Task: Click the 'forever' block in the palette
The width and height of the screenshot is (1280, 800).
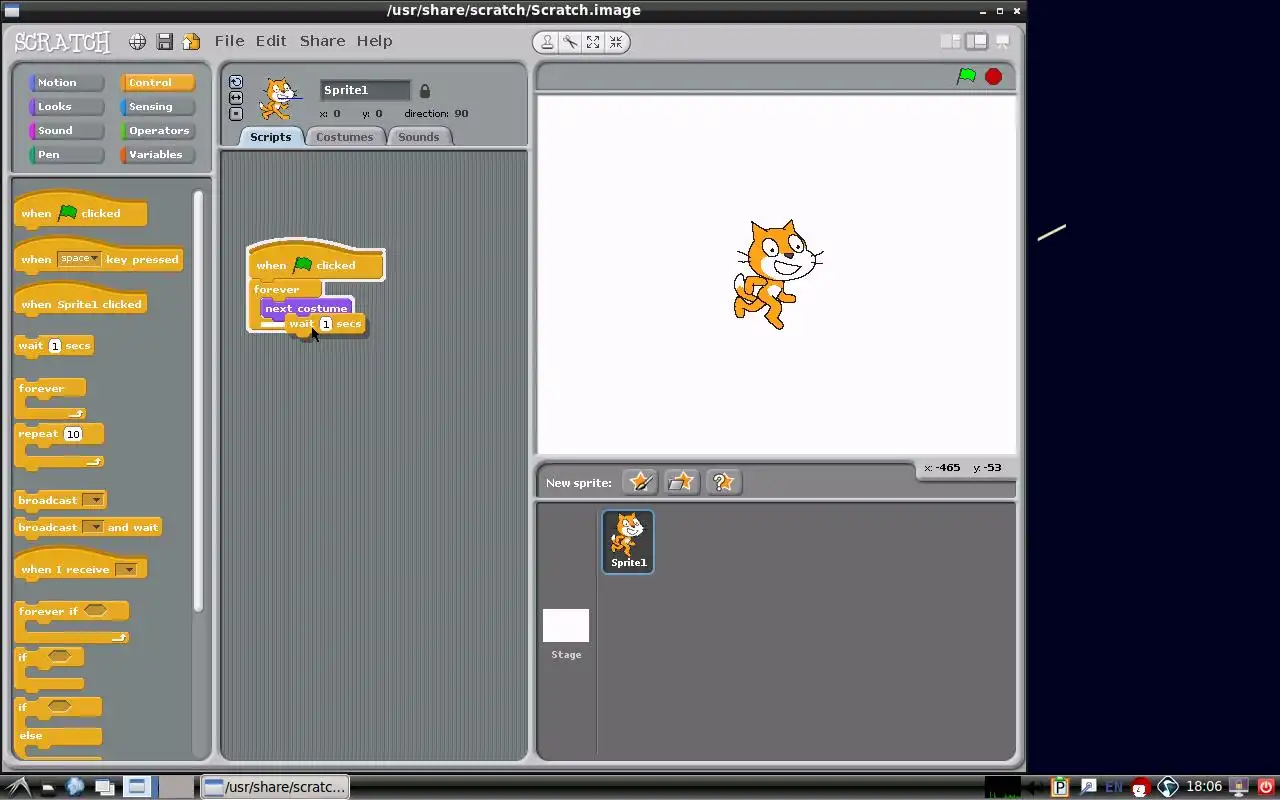Action: tap(50, 398)
